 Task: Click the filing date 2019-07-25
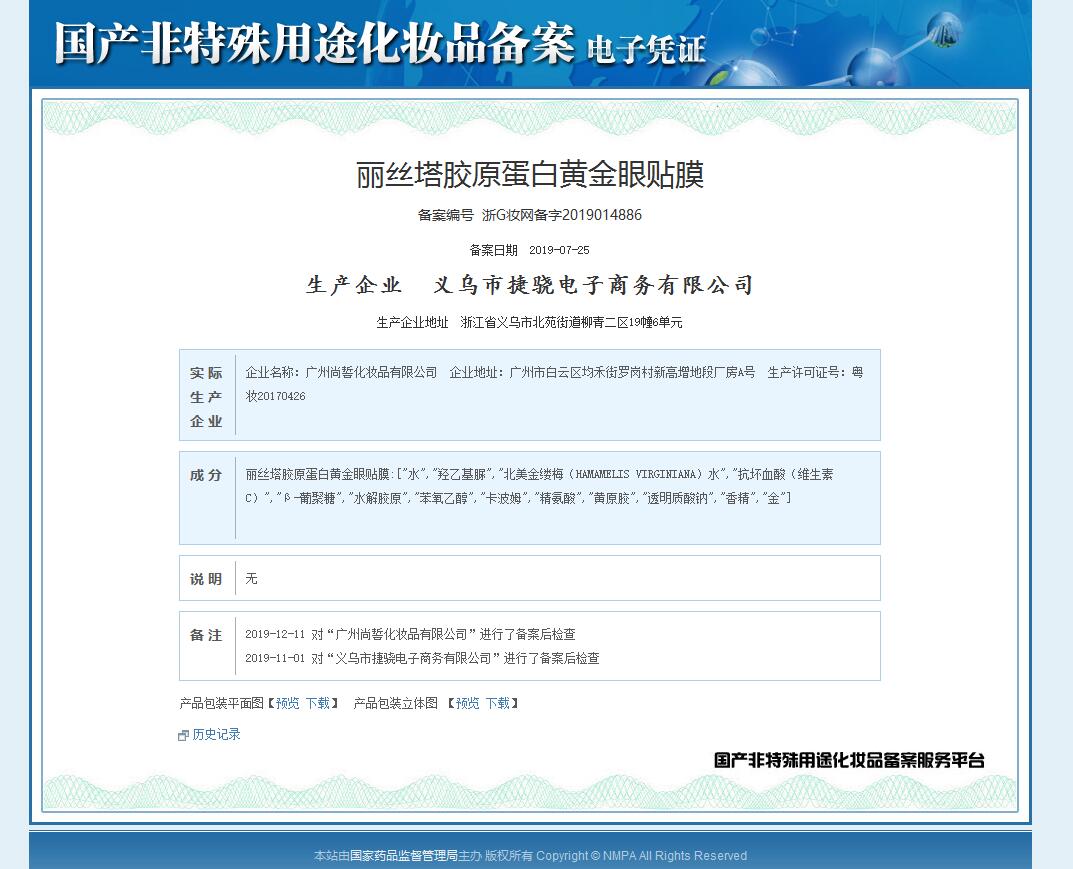(559, 250)
